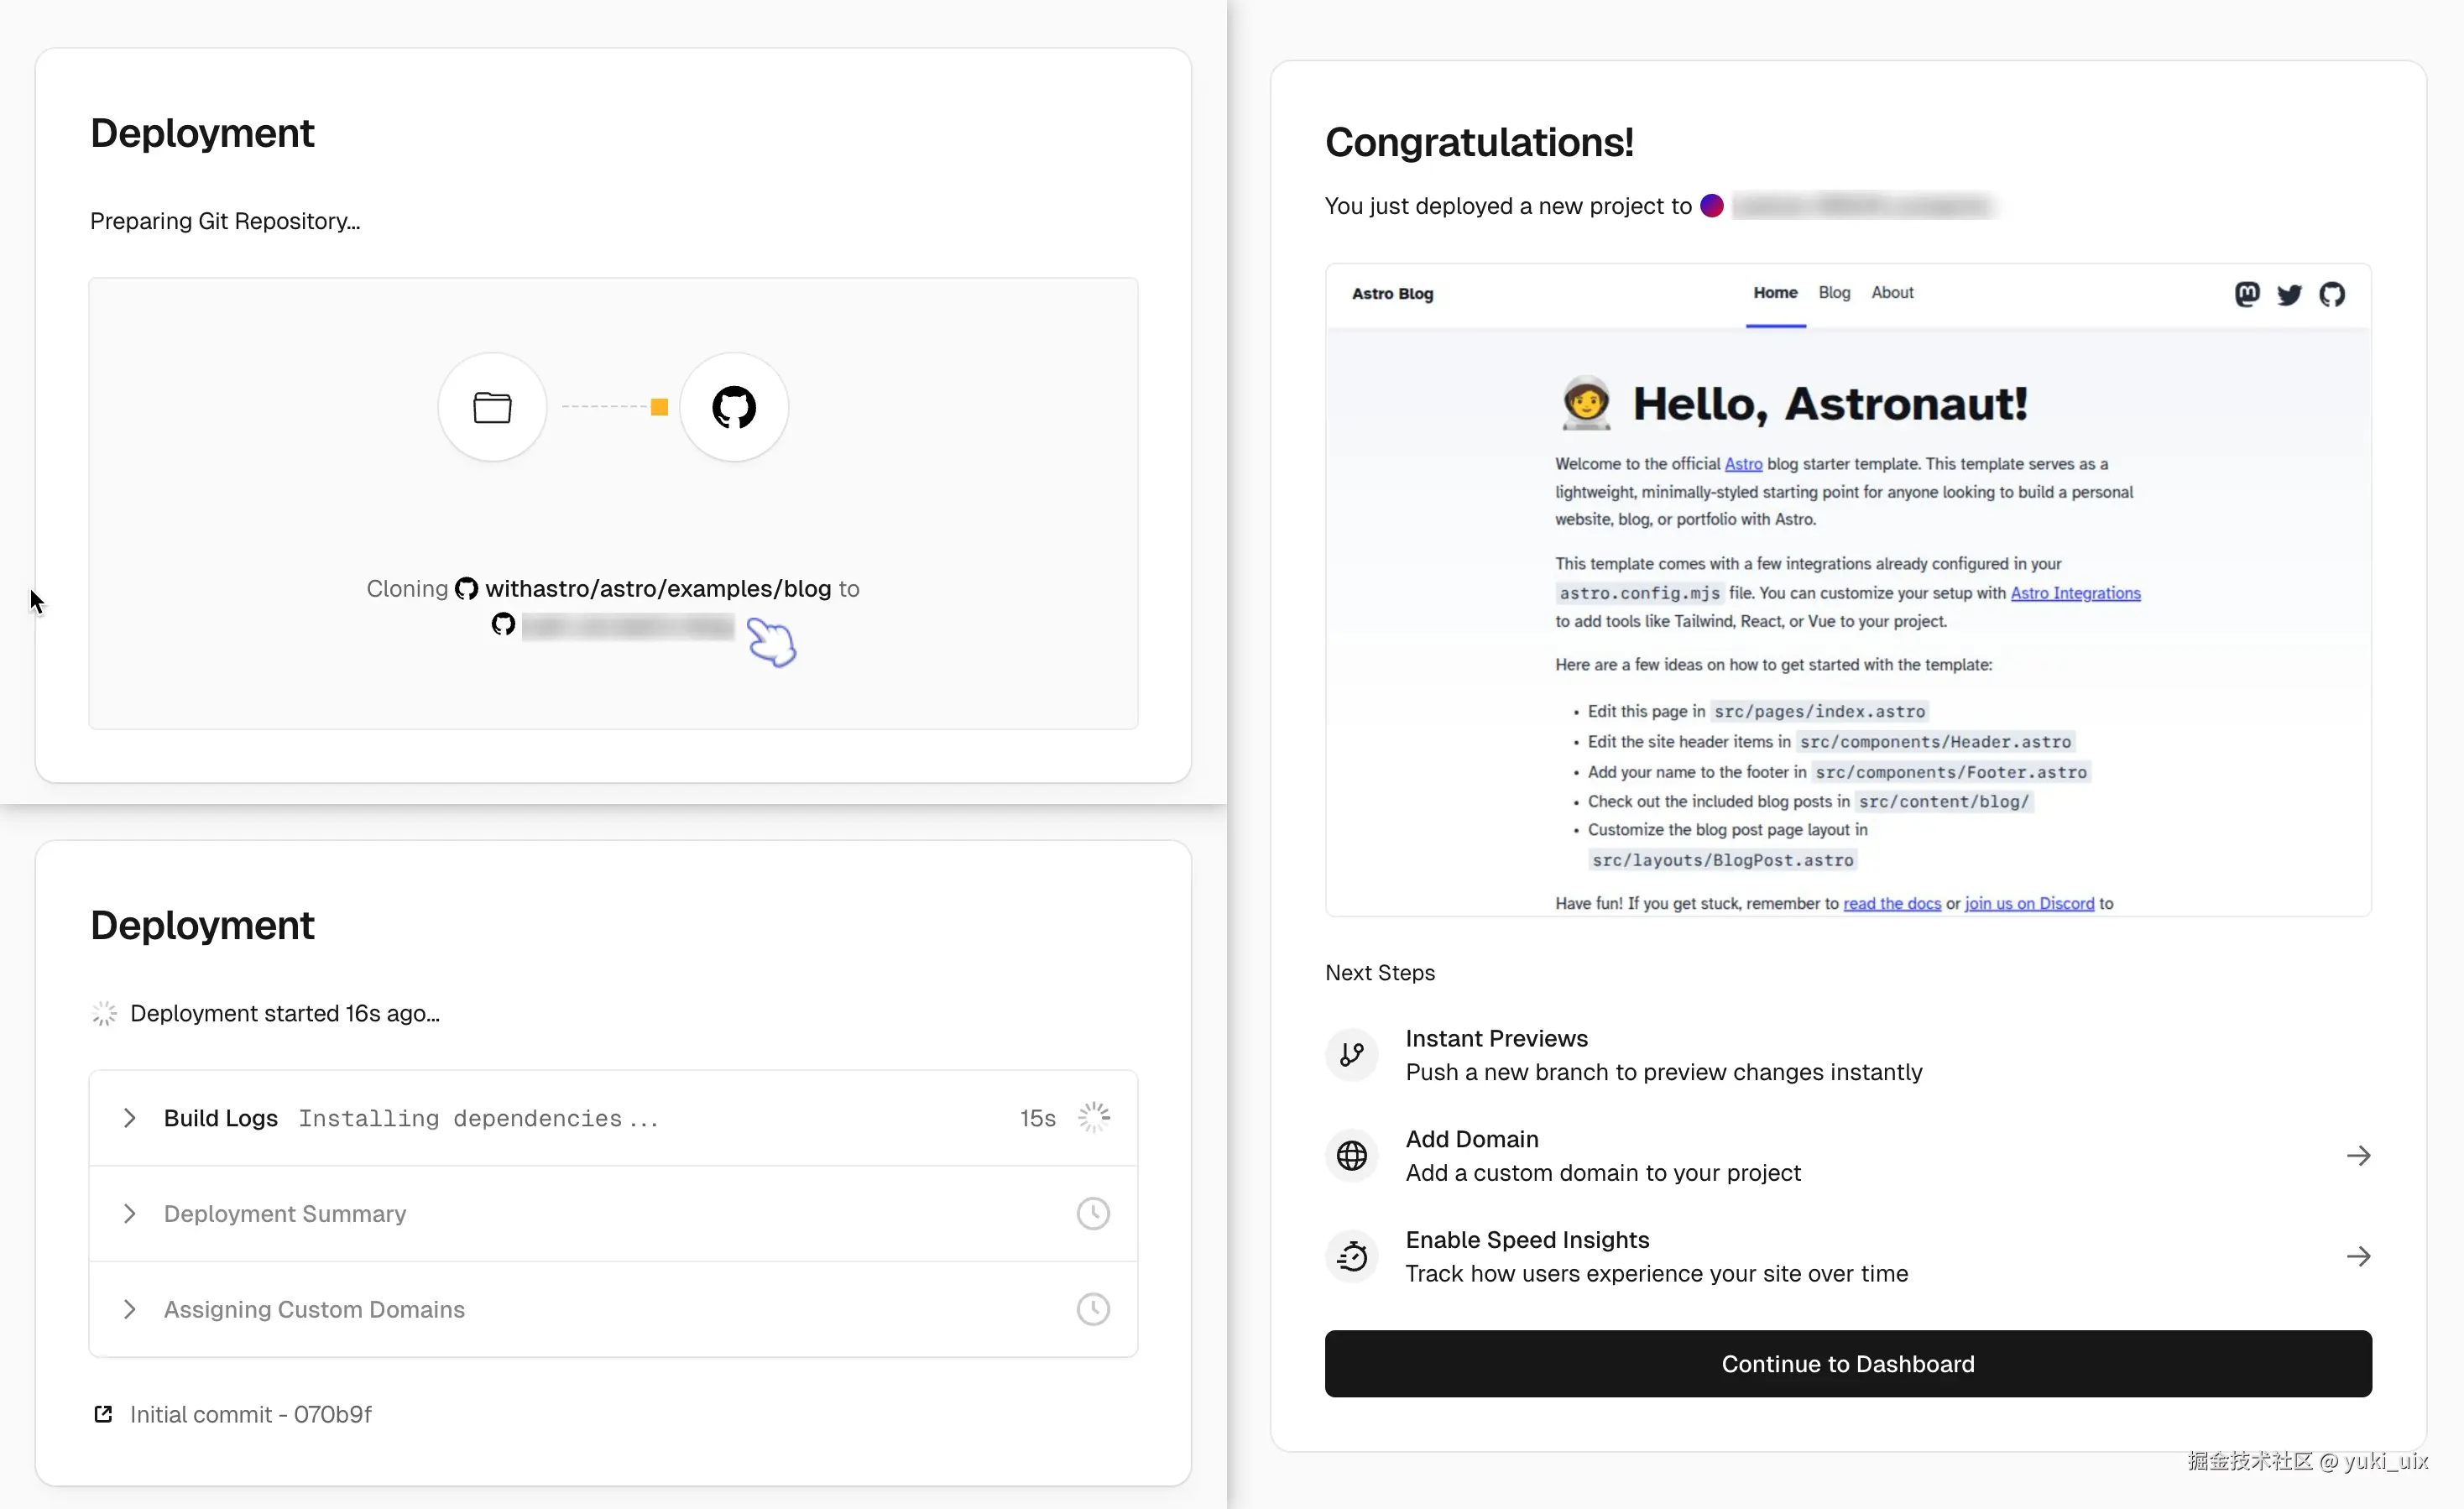
Task: Click the orange progress square in the cloning diagram
Action: click(659, 407)
